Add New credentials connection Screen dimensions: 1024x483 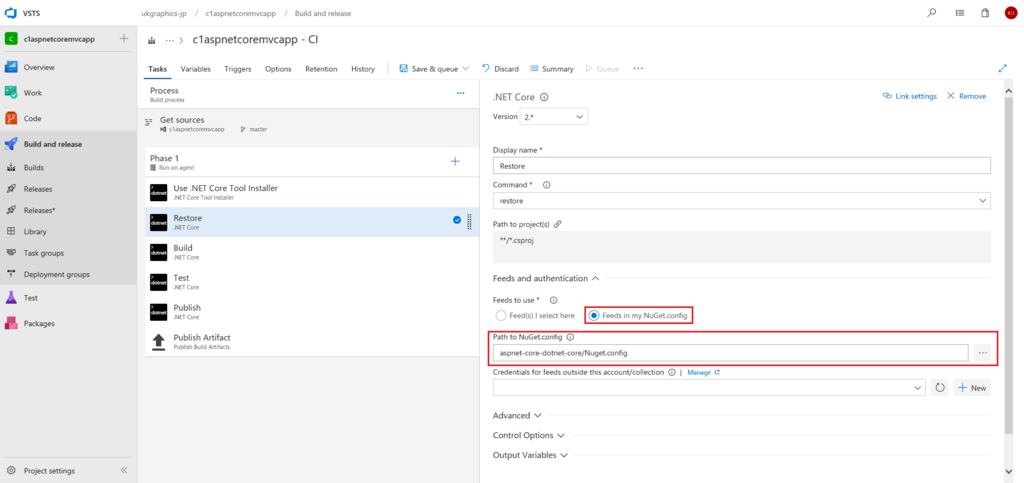pos(972,388)
